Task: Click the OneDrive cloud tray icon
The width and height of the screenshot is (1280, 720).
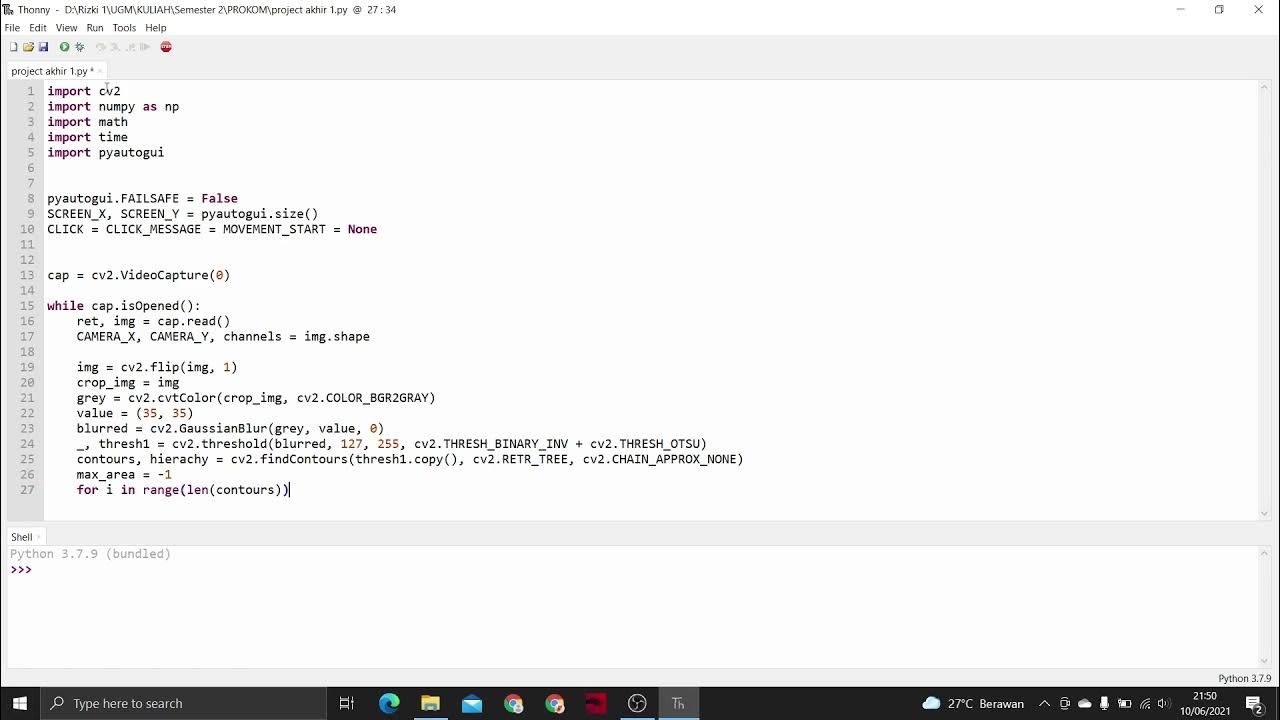Action: (x=1085, y=703)
